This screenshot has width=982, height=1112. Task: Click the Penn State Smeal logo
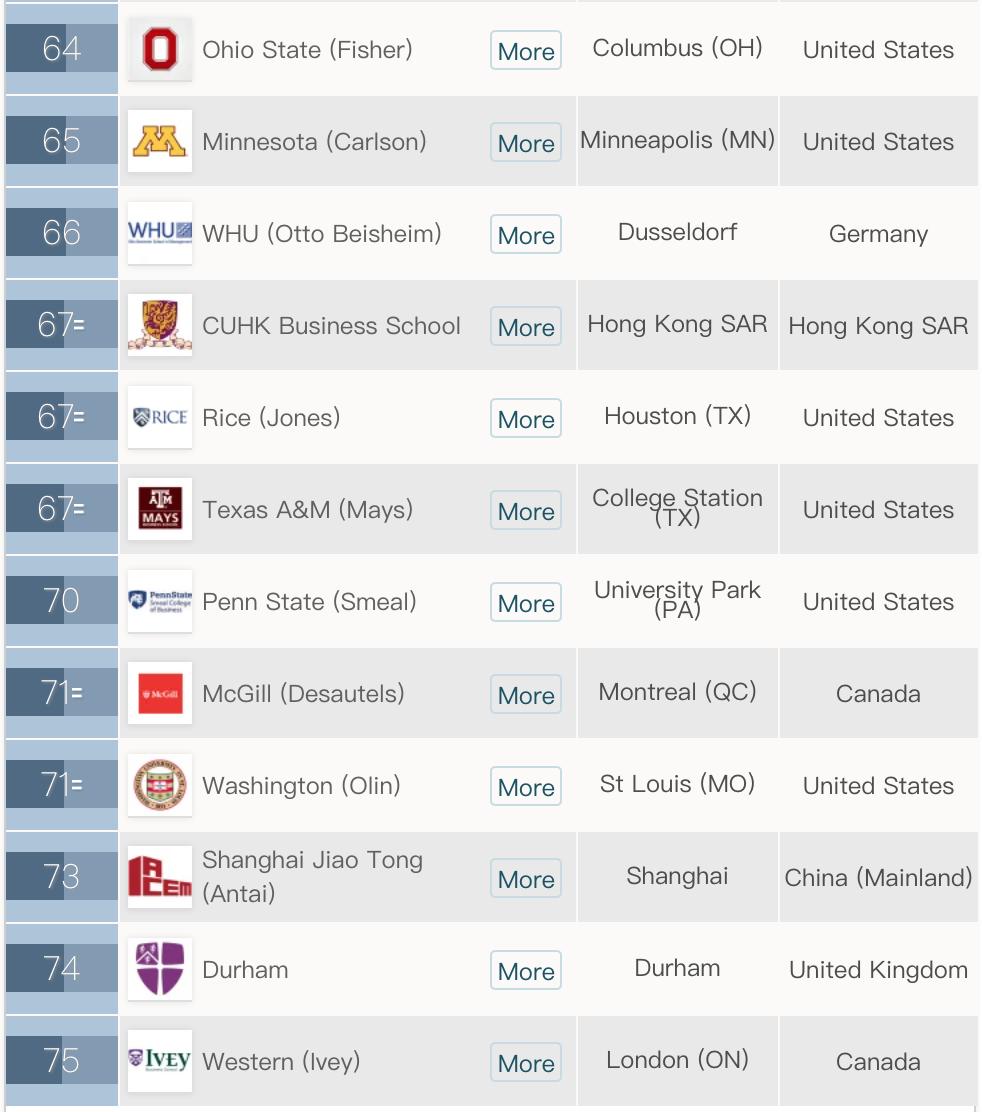pos(160,601)
